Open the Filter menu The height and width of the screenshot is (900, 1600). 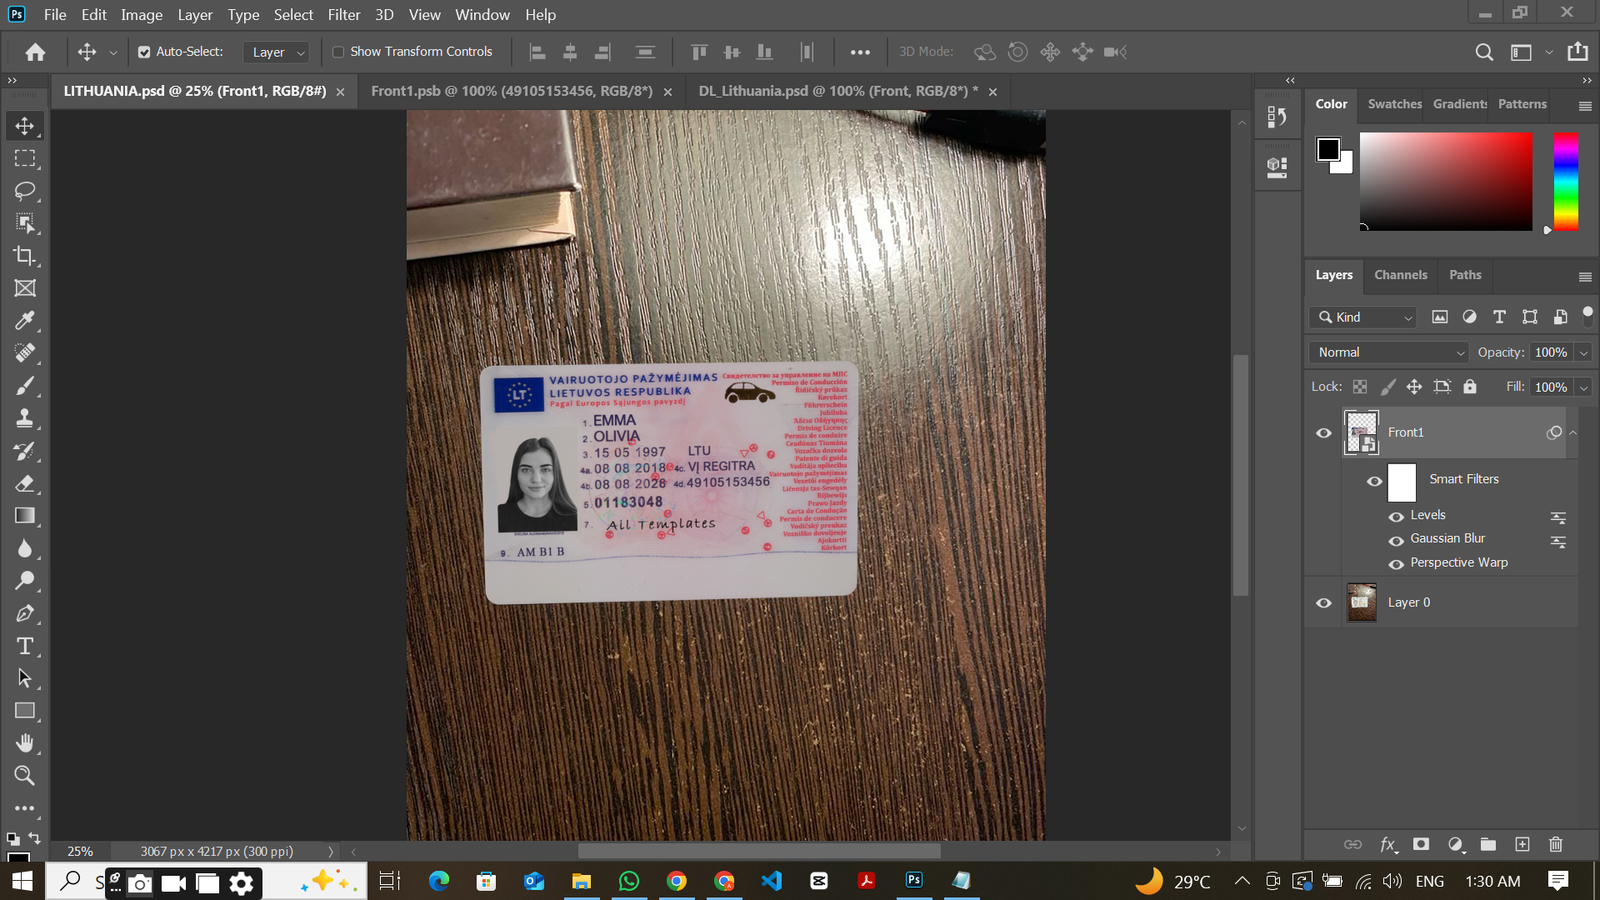(343, 15)
